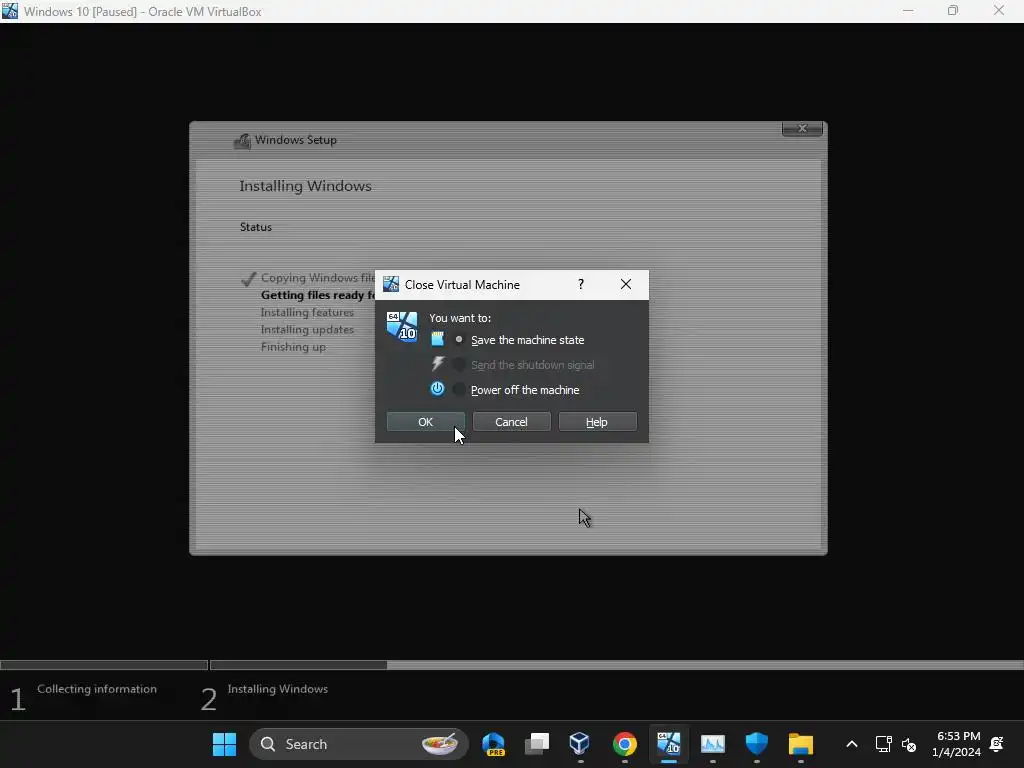Open the Windows Start menu
The height and width of the screenshot is (768, 1024).
(224, 744)
